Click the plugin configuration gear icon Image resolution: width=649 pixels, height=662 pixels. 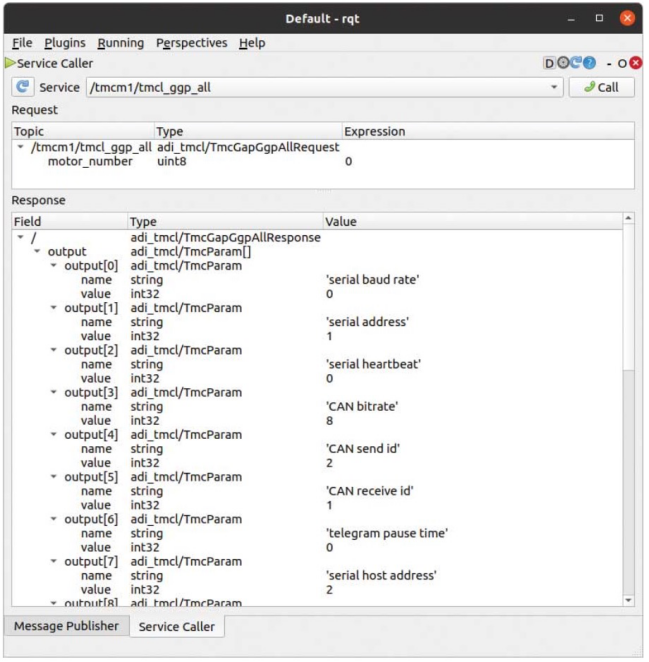(562, 63)
